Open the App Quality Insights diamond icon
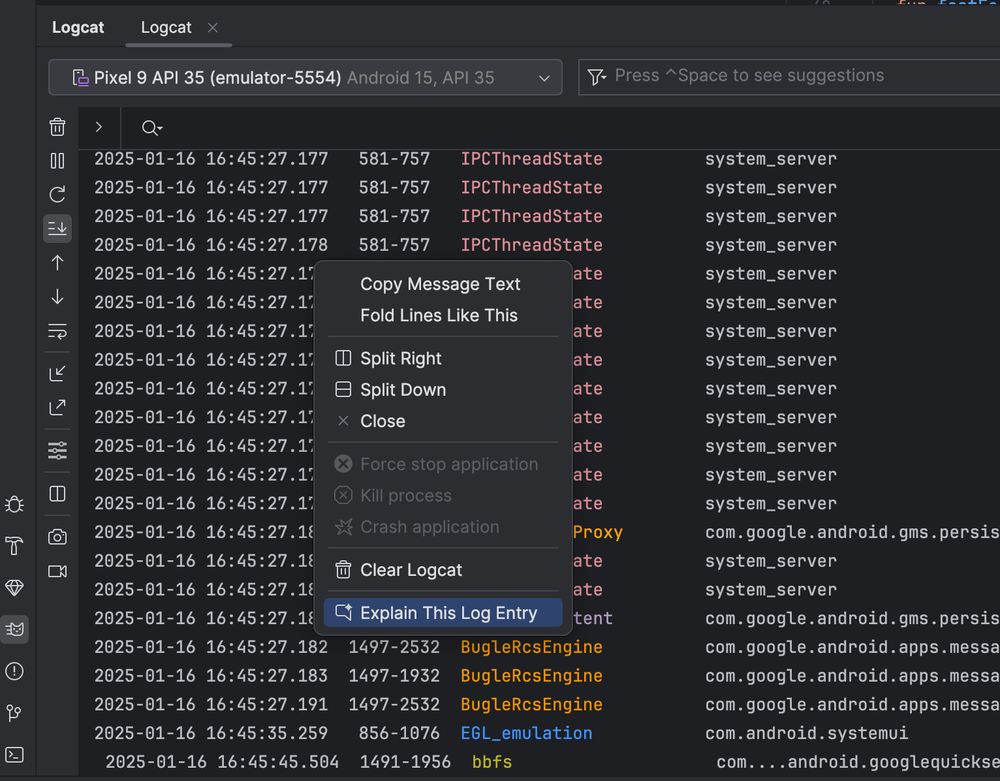This screenshot has height=781, width=1000. (14, 587)
